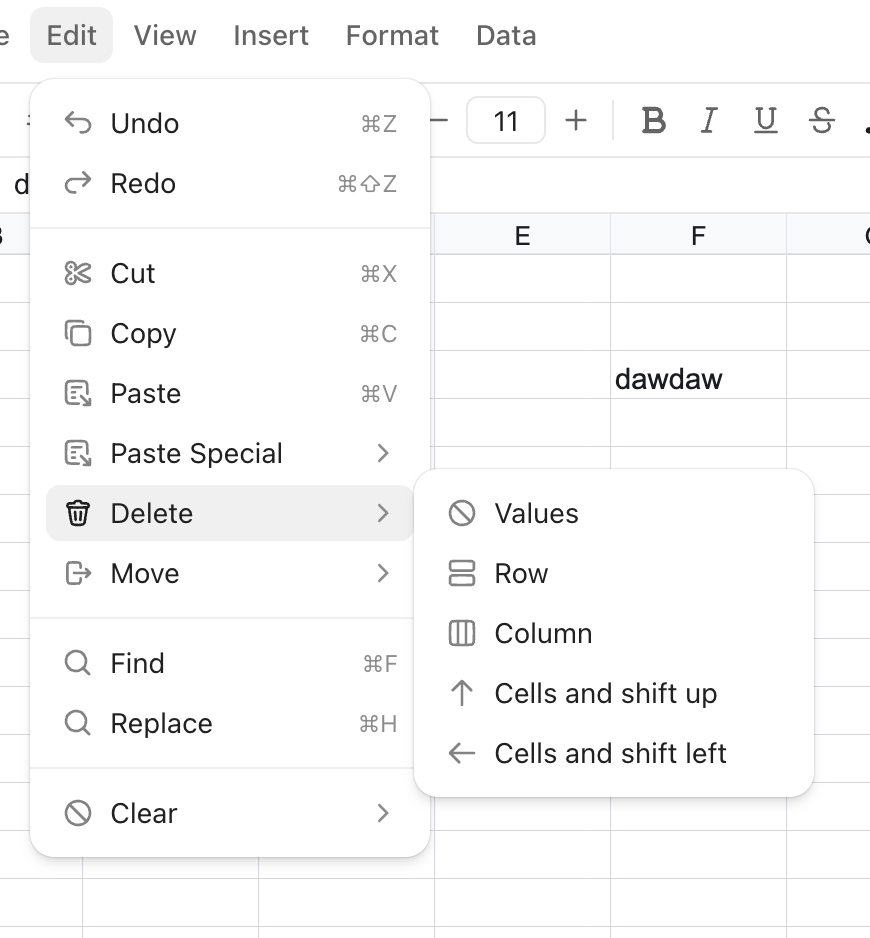Screen dimensions: 870x938
Task: Select Cut with scissors icon
Action: pos(230,274)
